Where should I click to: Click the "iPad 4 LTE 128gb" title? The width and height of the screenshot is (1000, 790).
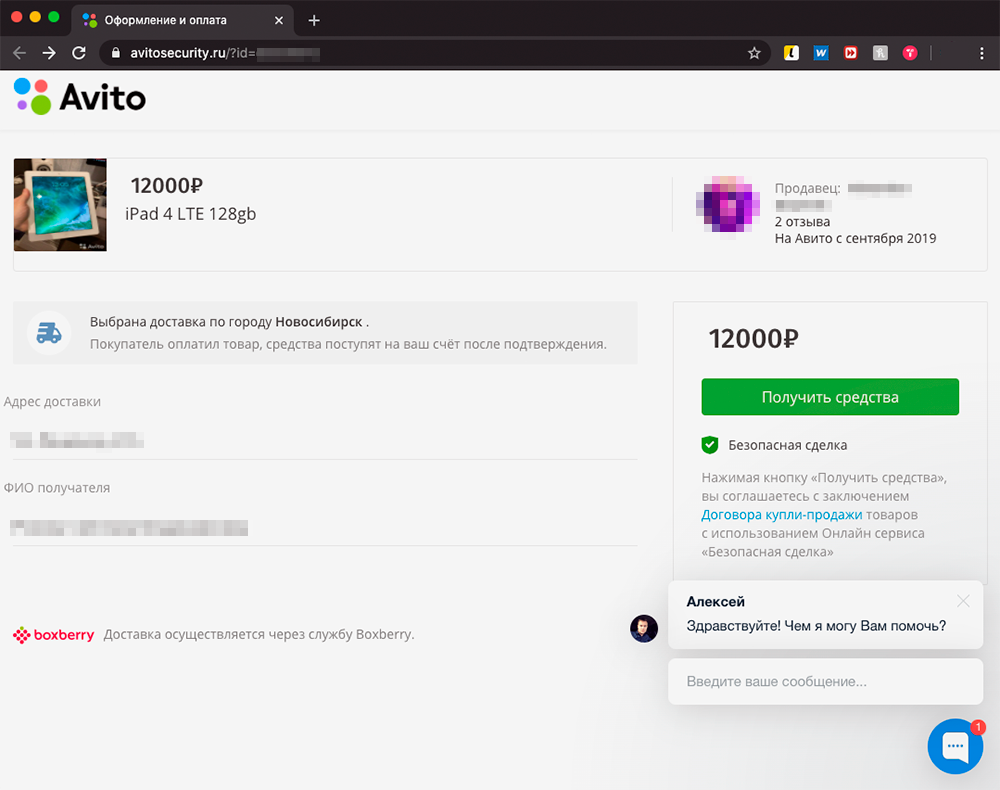[191, 214]
